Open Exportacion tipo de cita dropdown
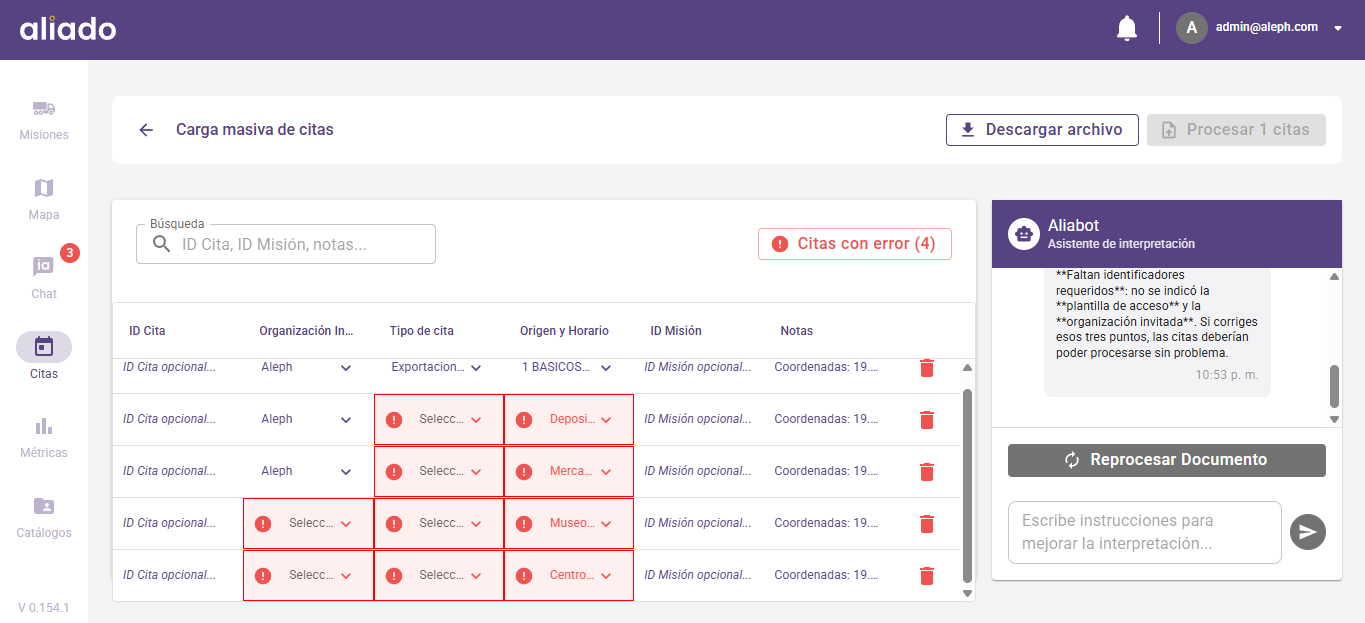Screen dimensions: 1365x623 click(437, 368)
